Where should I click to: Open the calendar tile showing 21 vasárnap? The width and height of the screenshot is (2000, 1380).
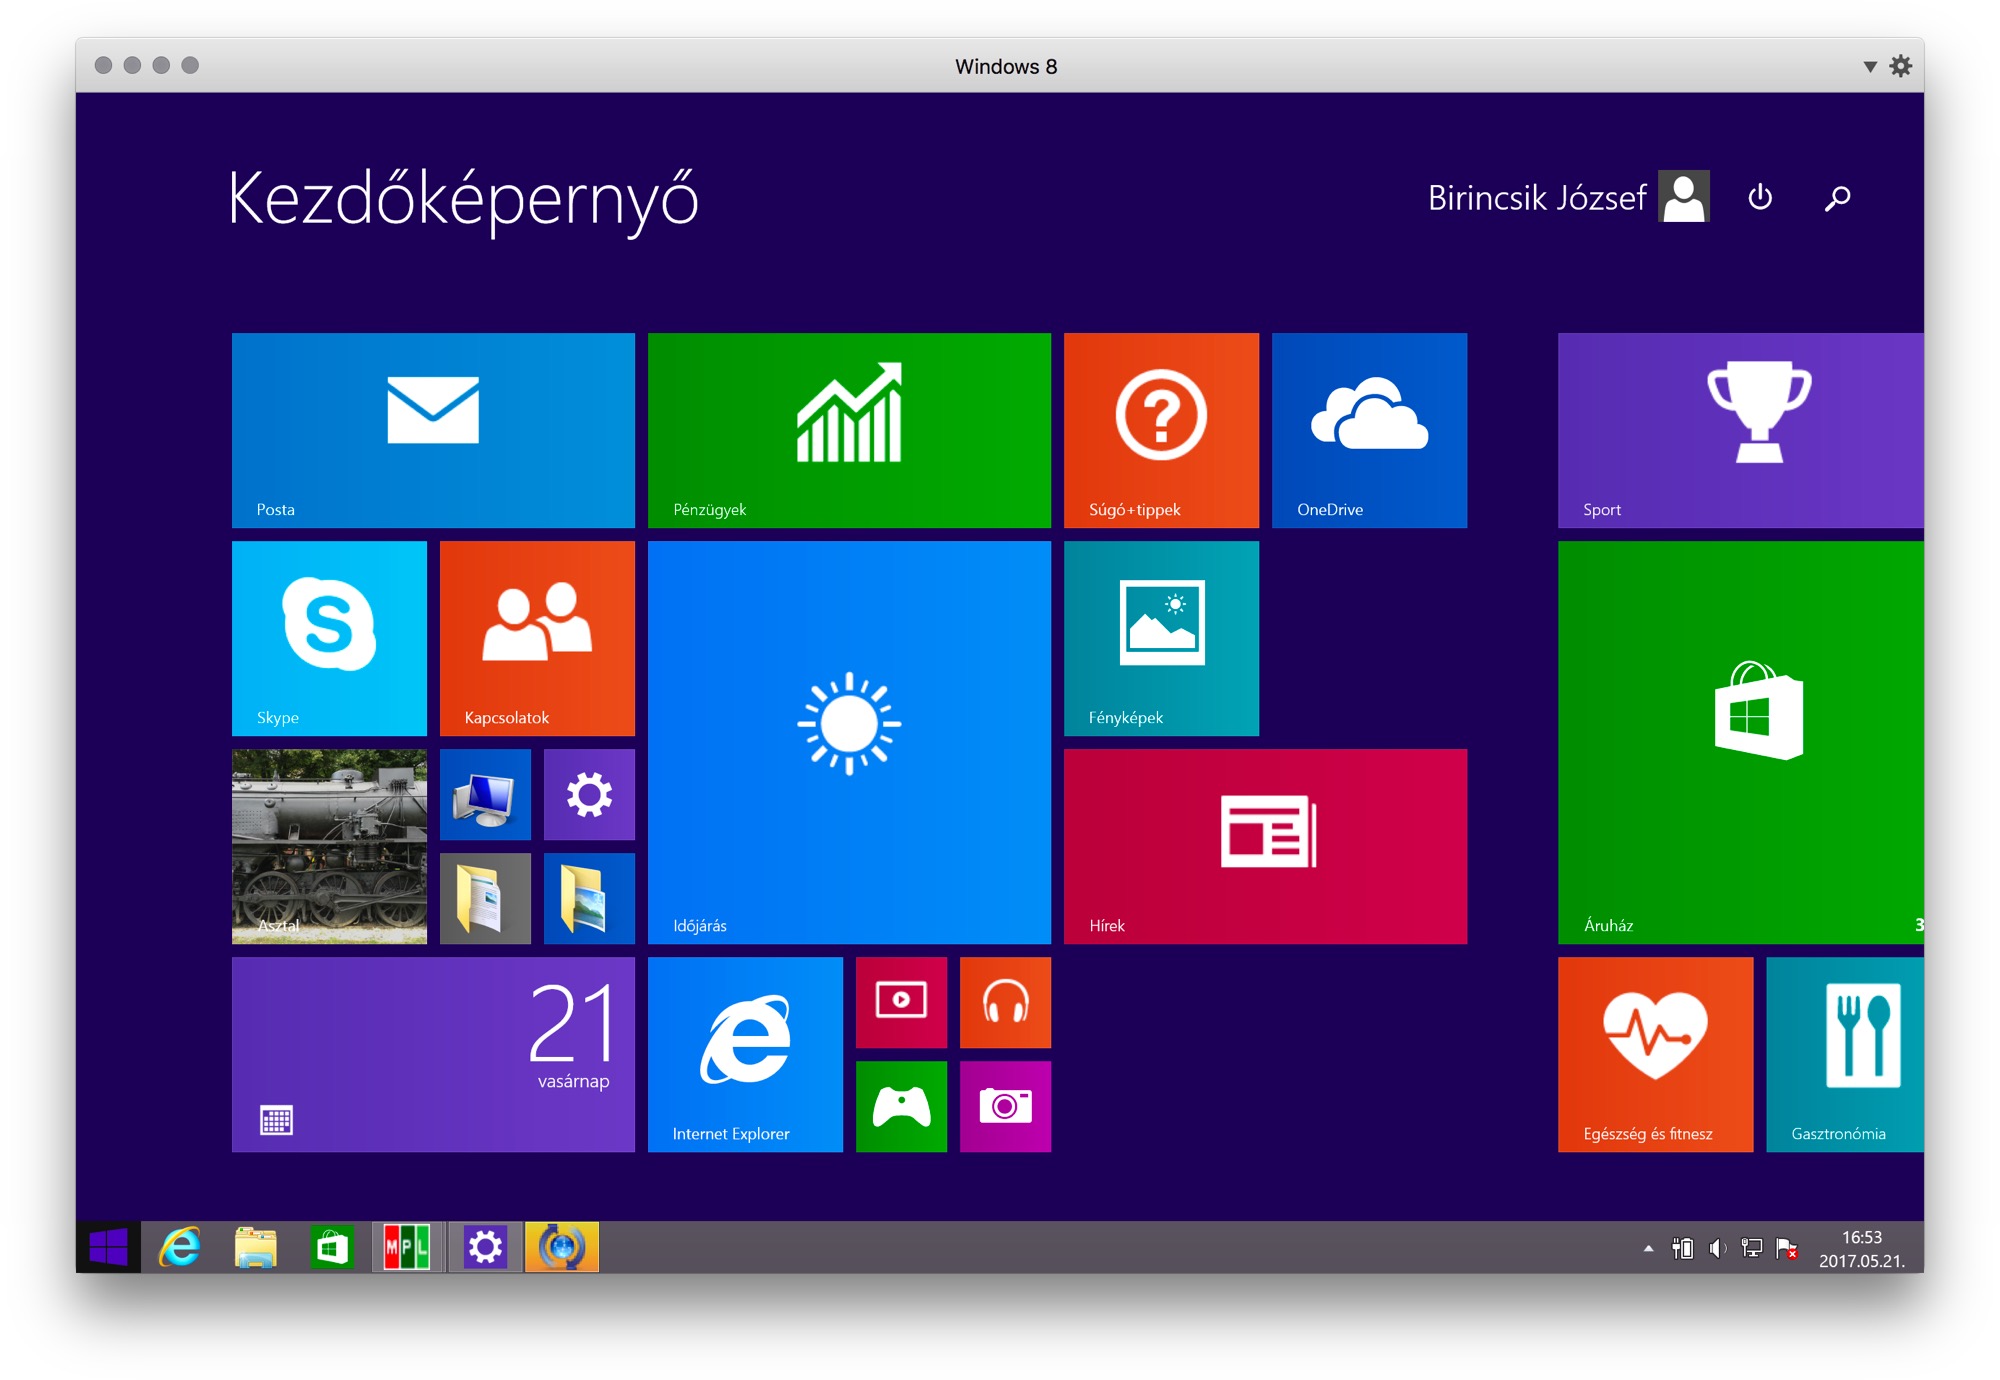tap(433, 1054)
